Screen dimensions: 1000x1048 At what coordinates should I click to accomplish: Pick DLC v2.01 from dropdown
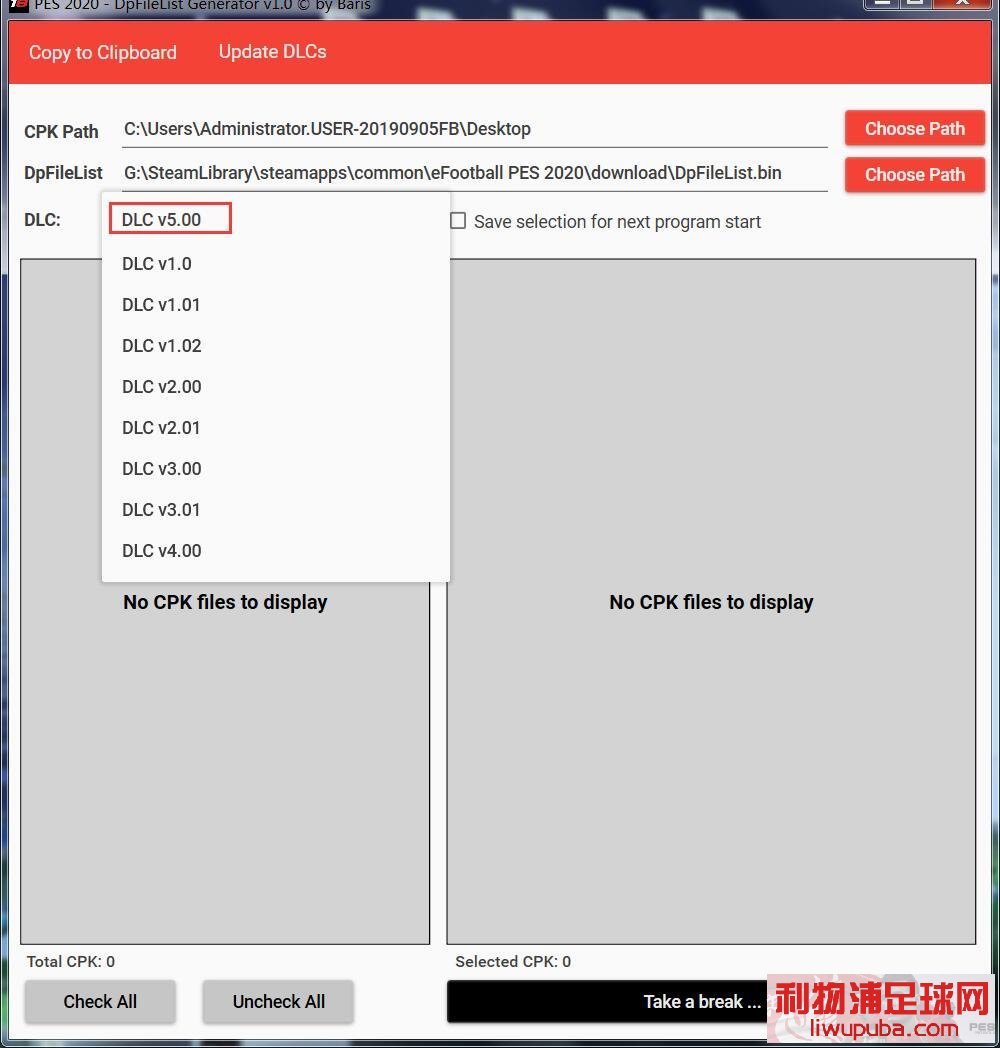(275, 428)
